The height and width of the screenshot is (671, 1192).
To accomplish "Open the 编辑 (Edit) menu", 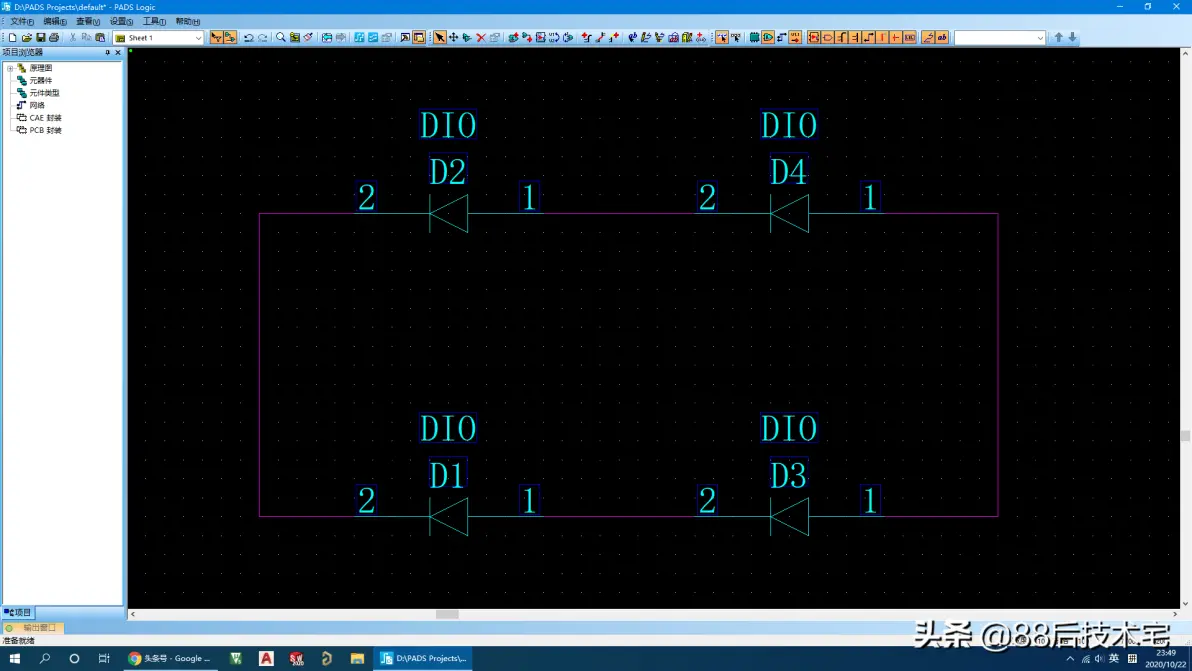I will 55,21.
